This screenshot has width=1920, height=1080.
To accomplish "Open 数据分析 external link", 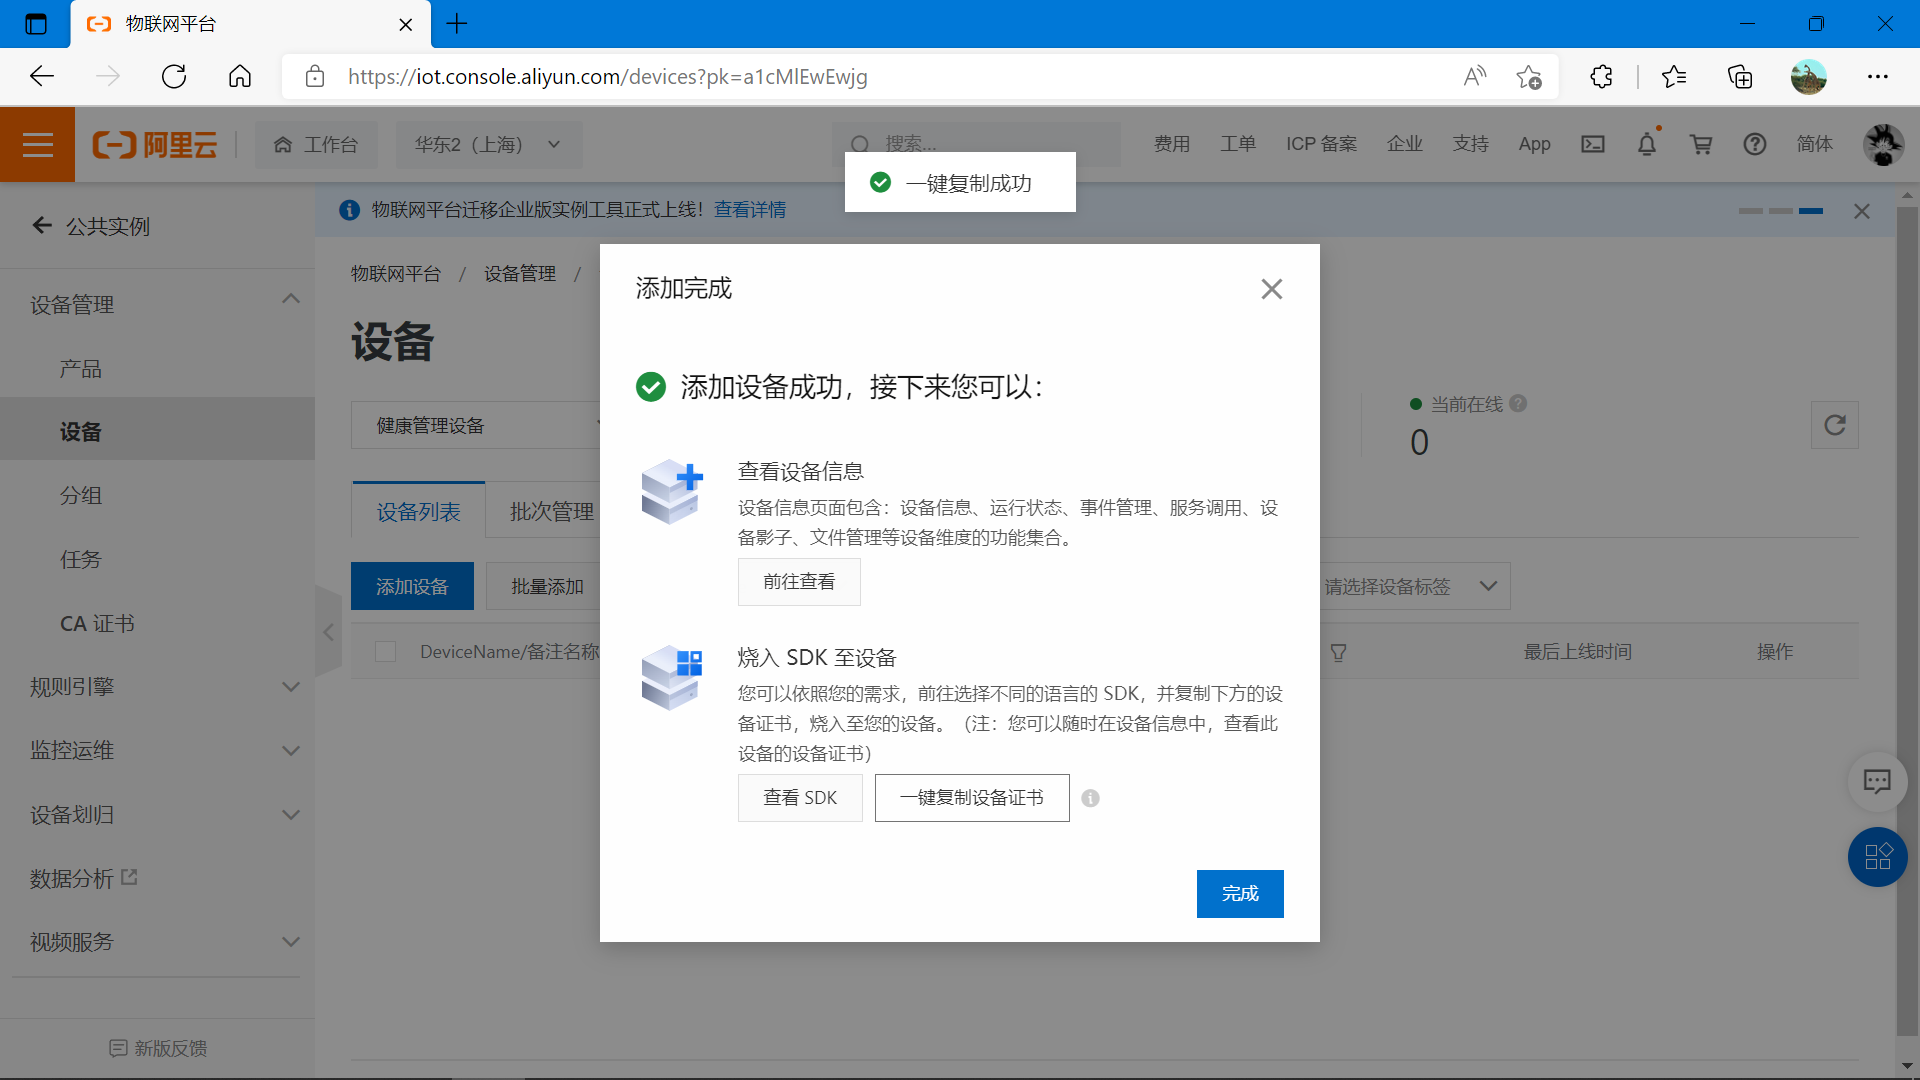I will [x=84, y=879].
